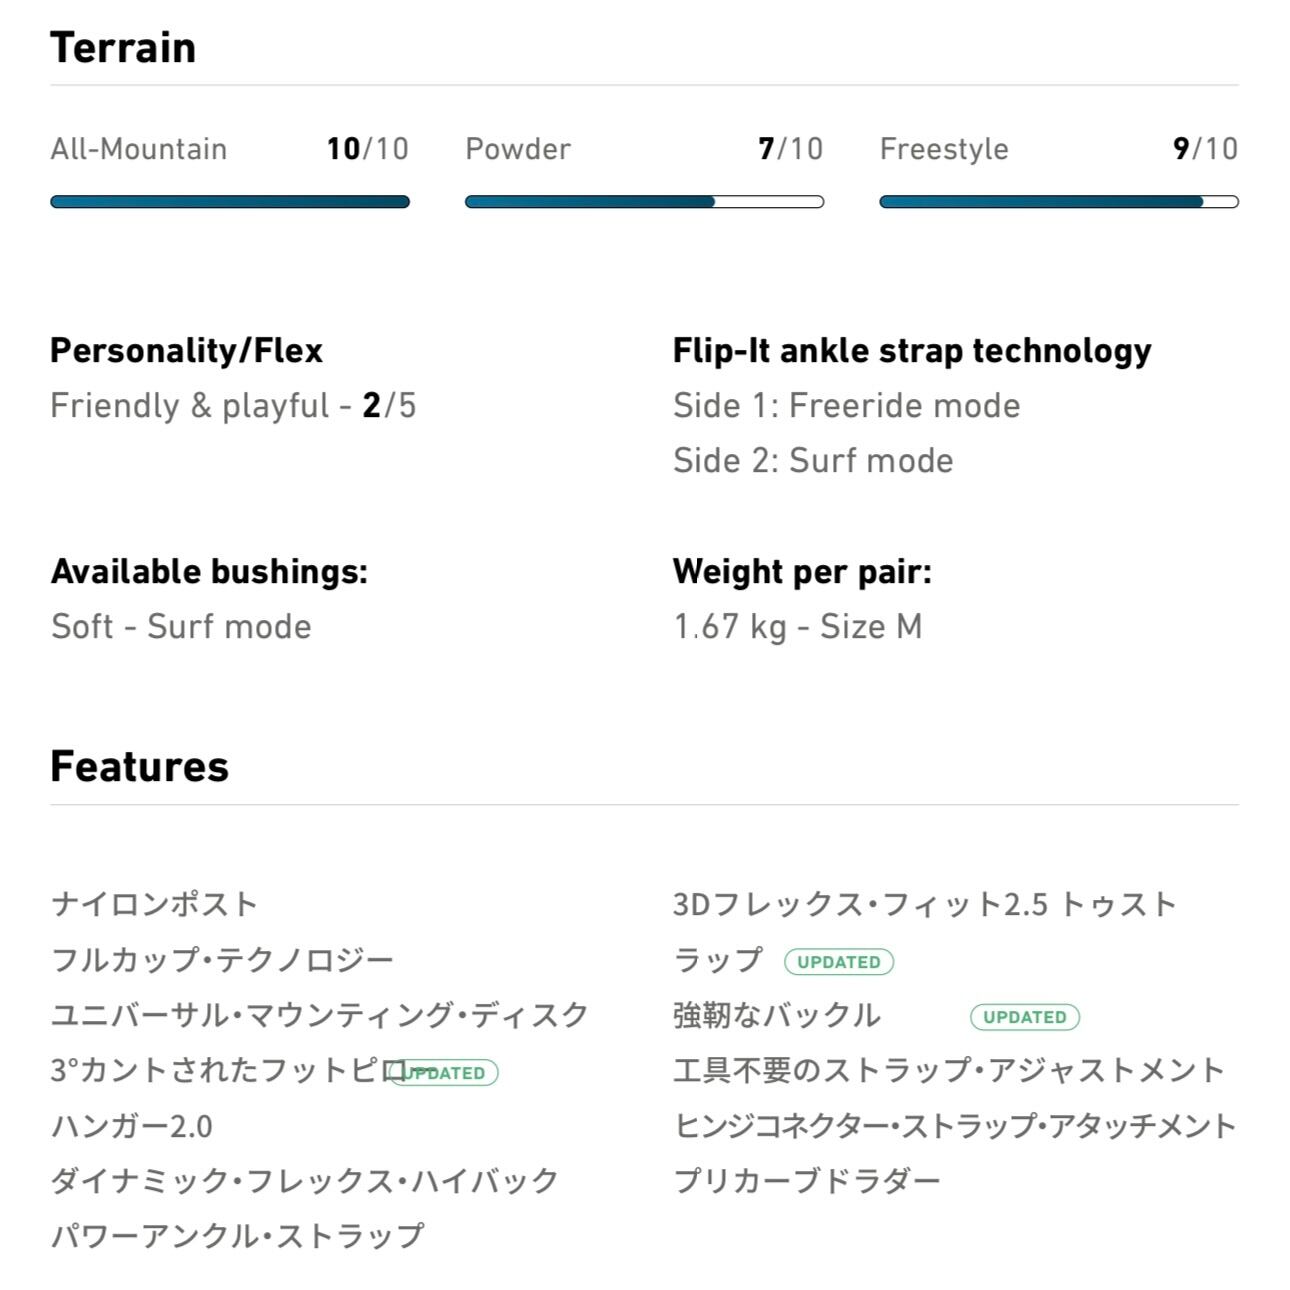Open ダイナミック・フレックス・ハイバック feature

[x=305, y=1181]
